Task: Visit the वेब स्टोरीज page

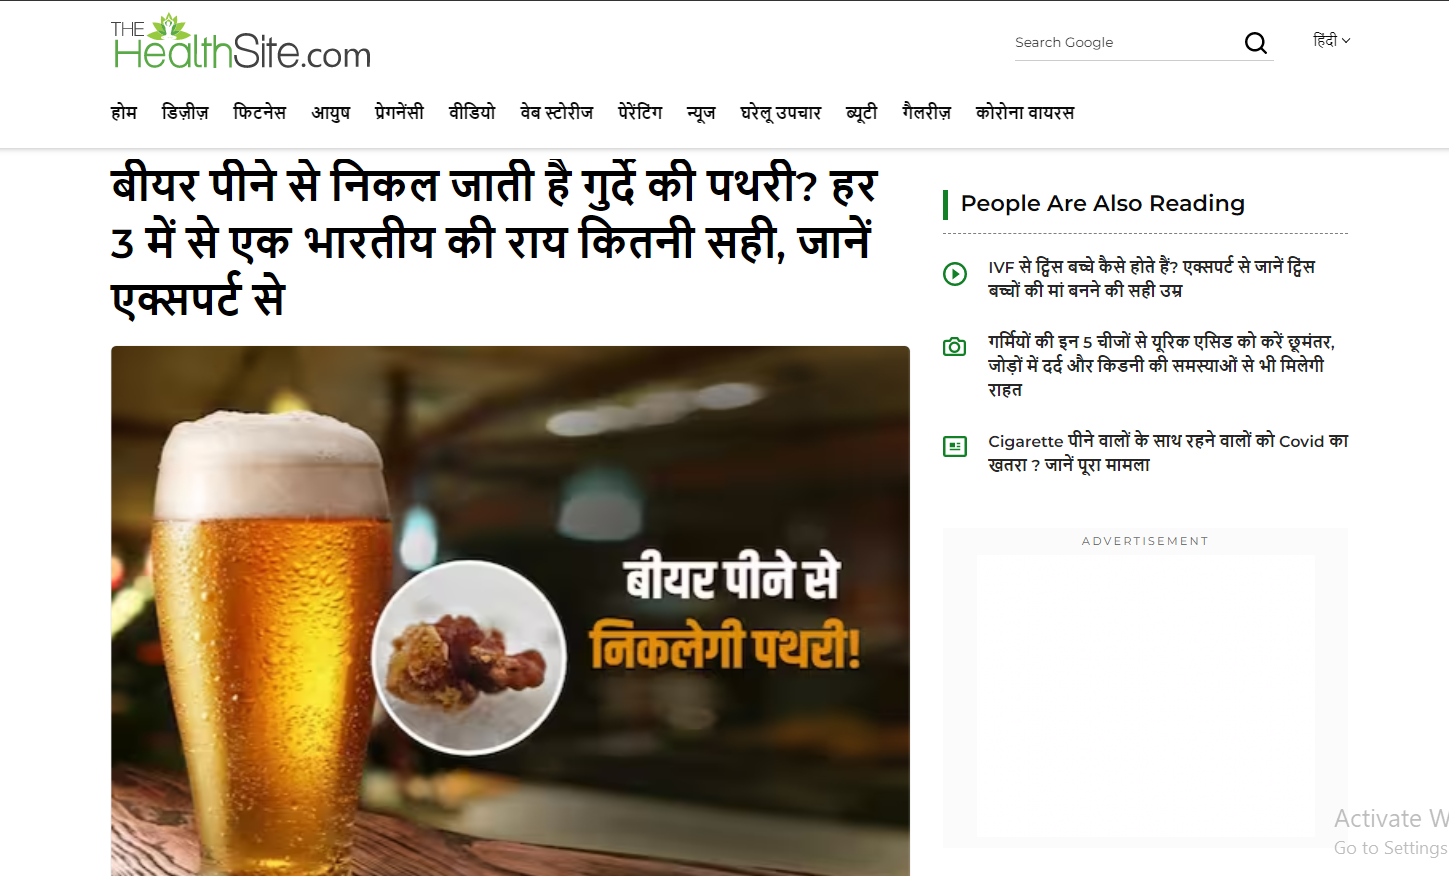Action: pos(556,113)
